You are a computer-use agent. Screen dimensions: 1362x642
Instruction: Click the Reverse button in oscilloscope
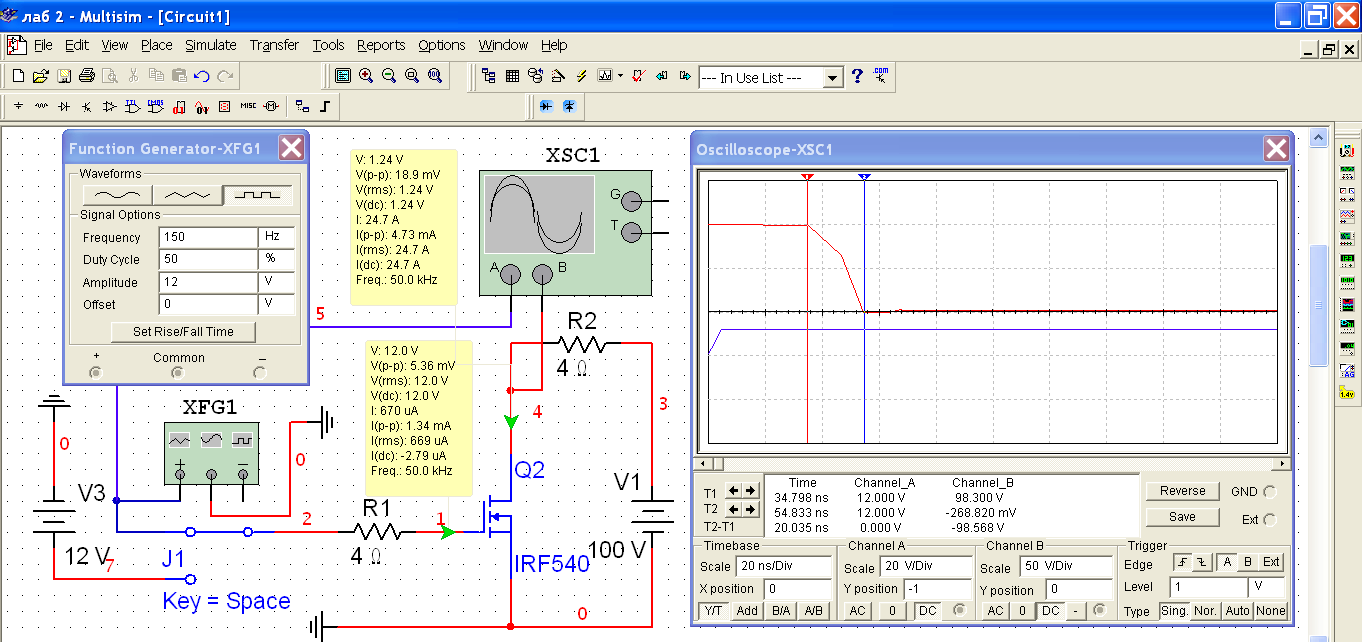point(1182,491)
